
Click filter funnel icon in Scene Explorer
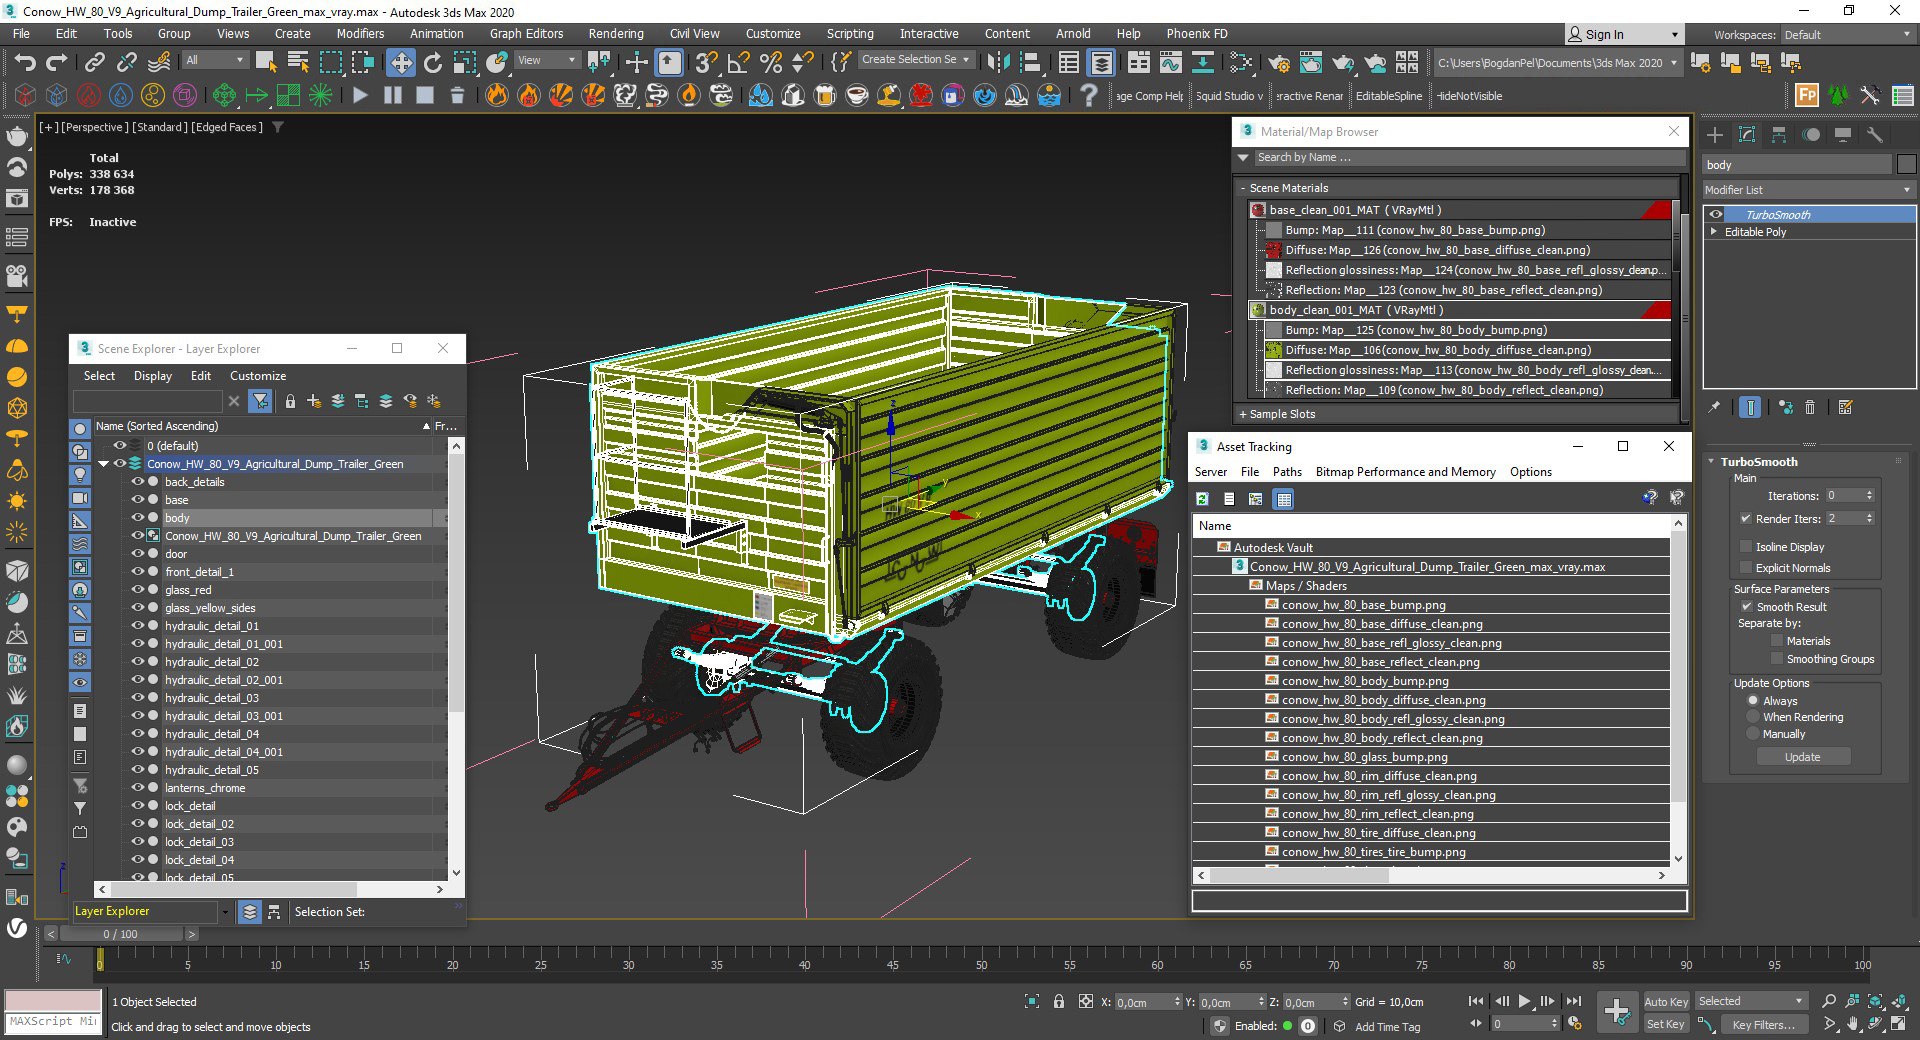pyautogui.click(x=260, y=401)
